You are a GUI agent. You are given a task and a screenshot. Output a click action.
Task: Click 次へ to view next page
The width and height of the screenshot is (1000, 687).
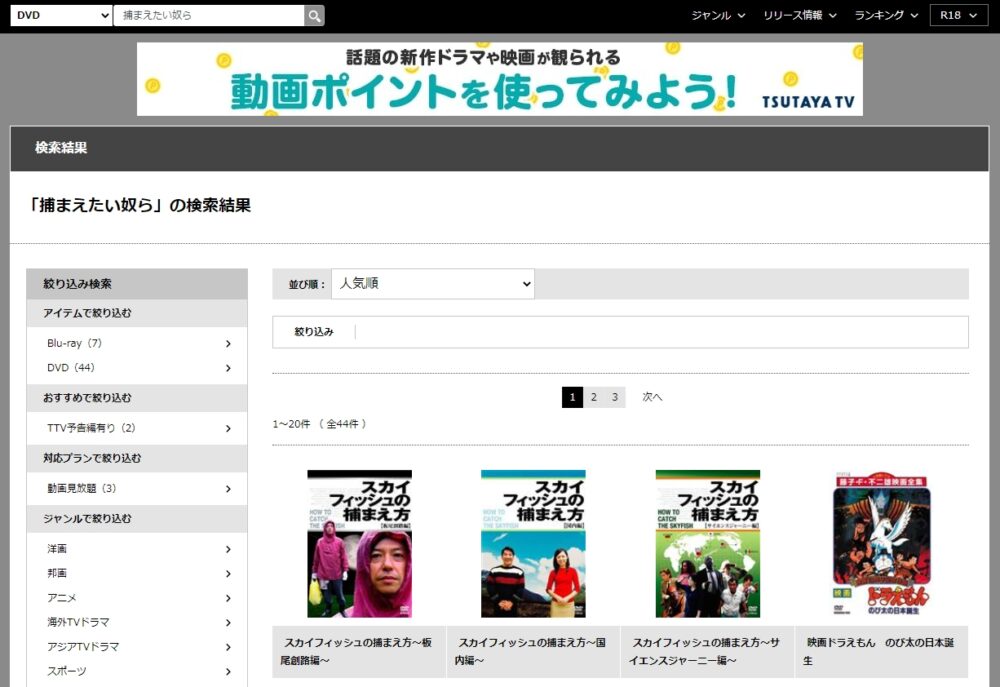coord(652,397)
